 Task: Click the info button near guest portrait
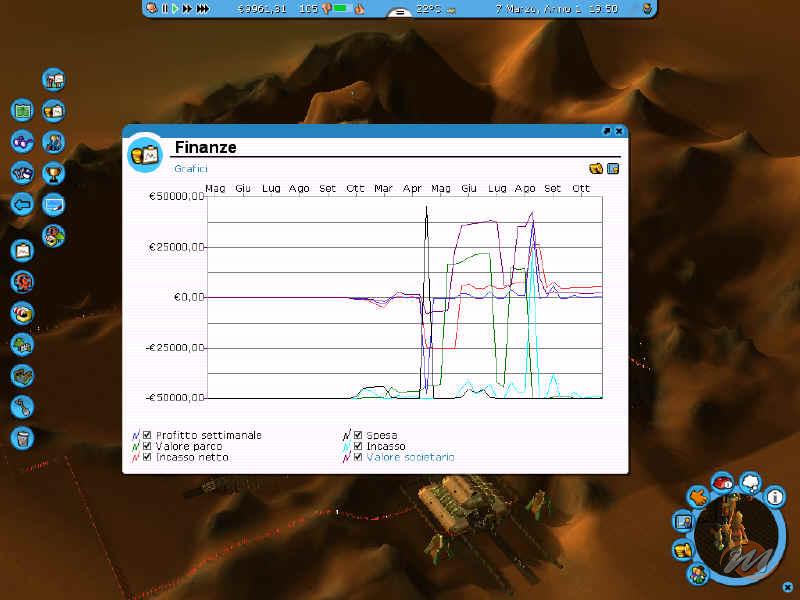click(775, 495)
